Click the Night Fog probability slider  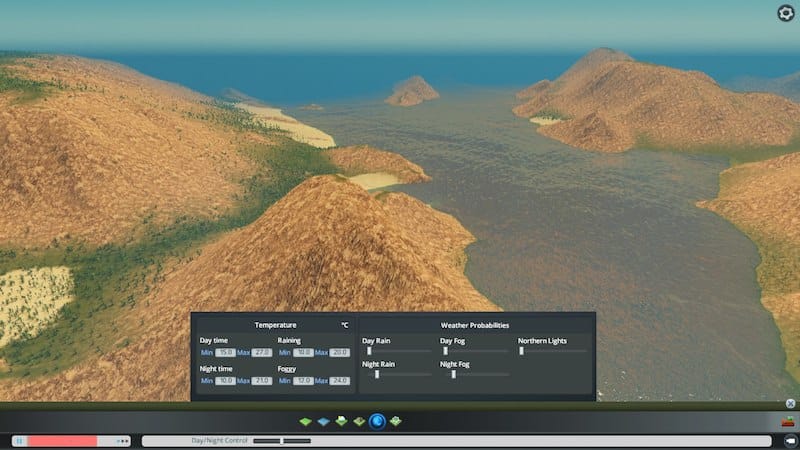click(453, 374)
